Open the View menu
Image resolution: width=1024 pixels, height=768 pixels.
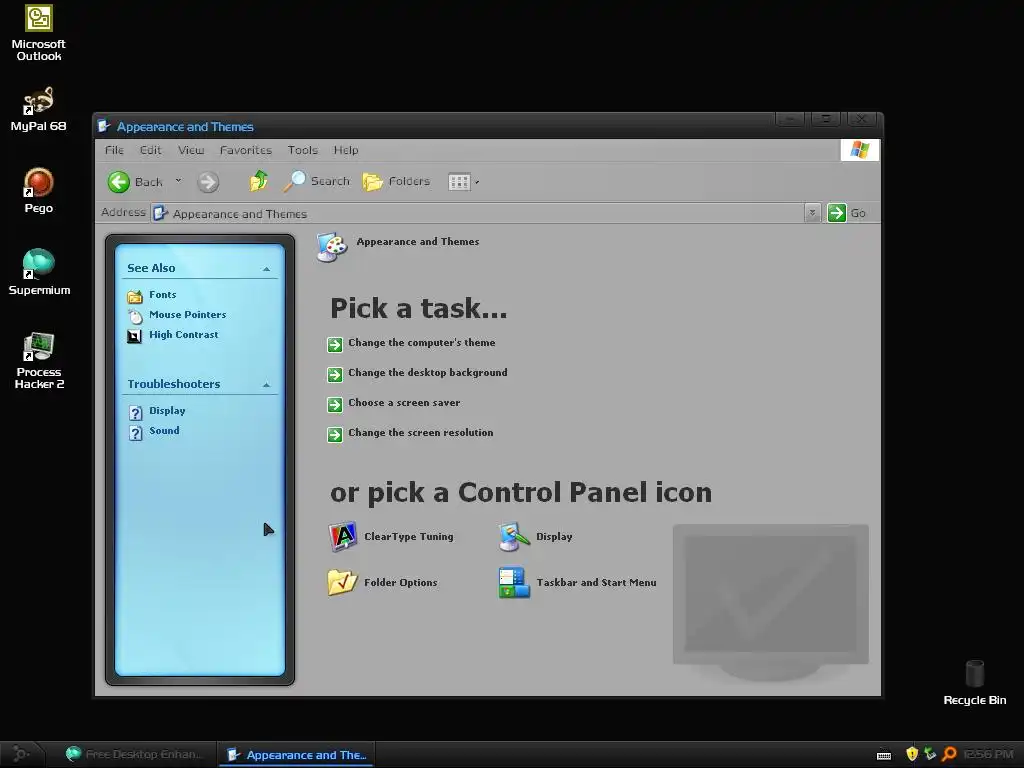click(191, 150)
